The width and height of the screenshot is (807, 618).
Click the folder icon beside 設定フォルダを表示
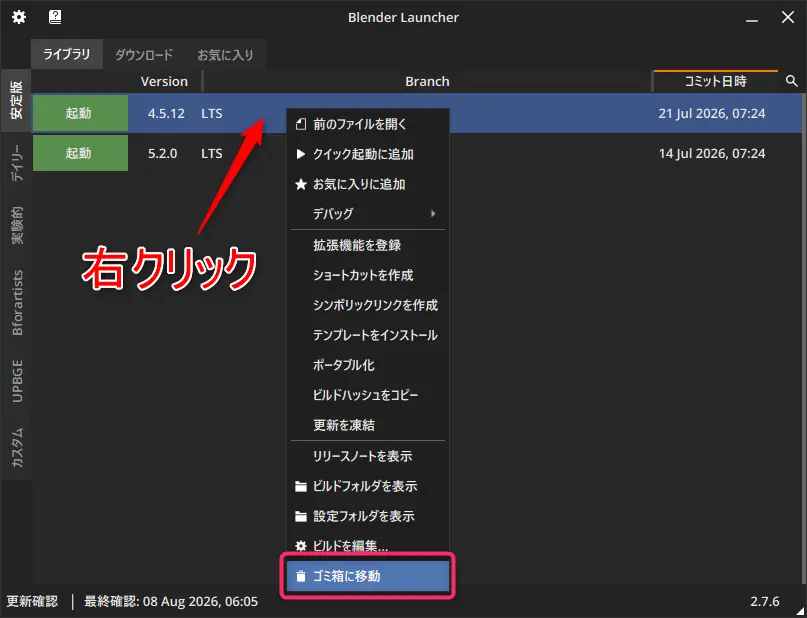tap(301, 516)
